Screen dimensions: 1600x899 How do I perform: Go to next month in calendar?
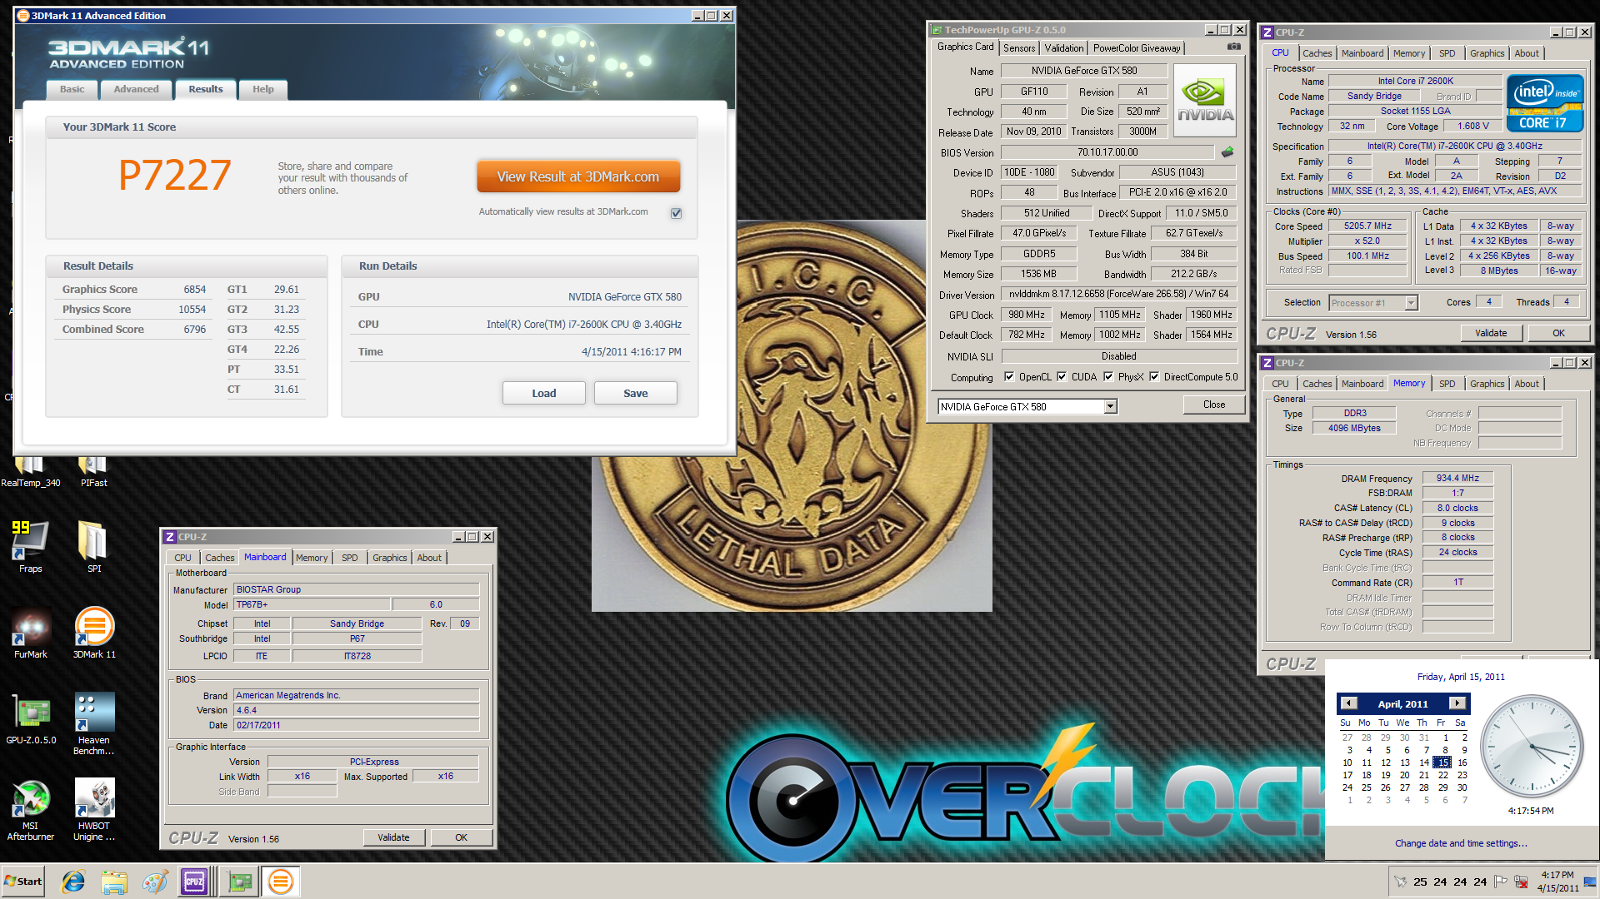pos(1457,703)
